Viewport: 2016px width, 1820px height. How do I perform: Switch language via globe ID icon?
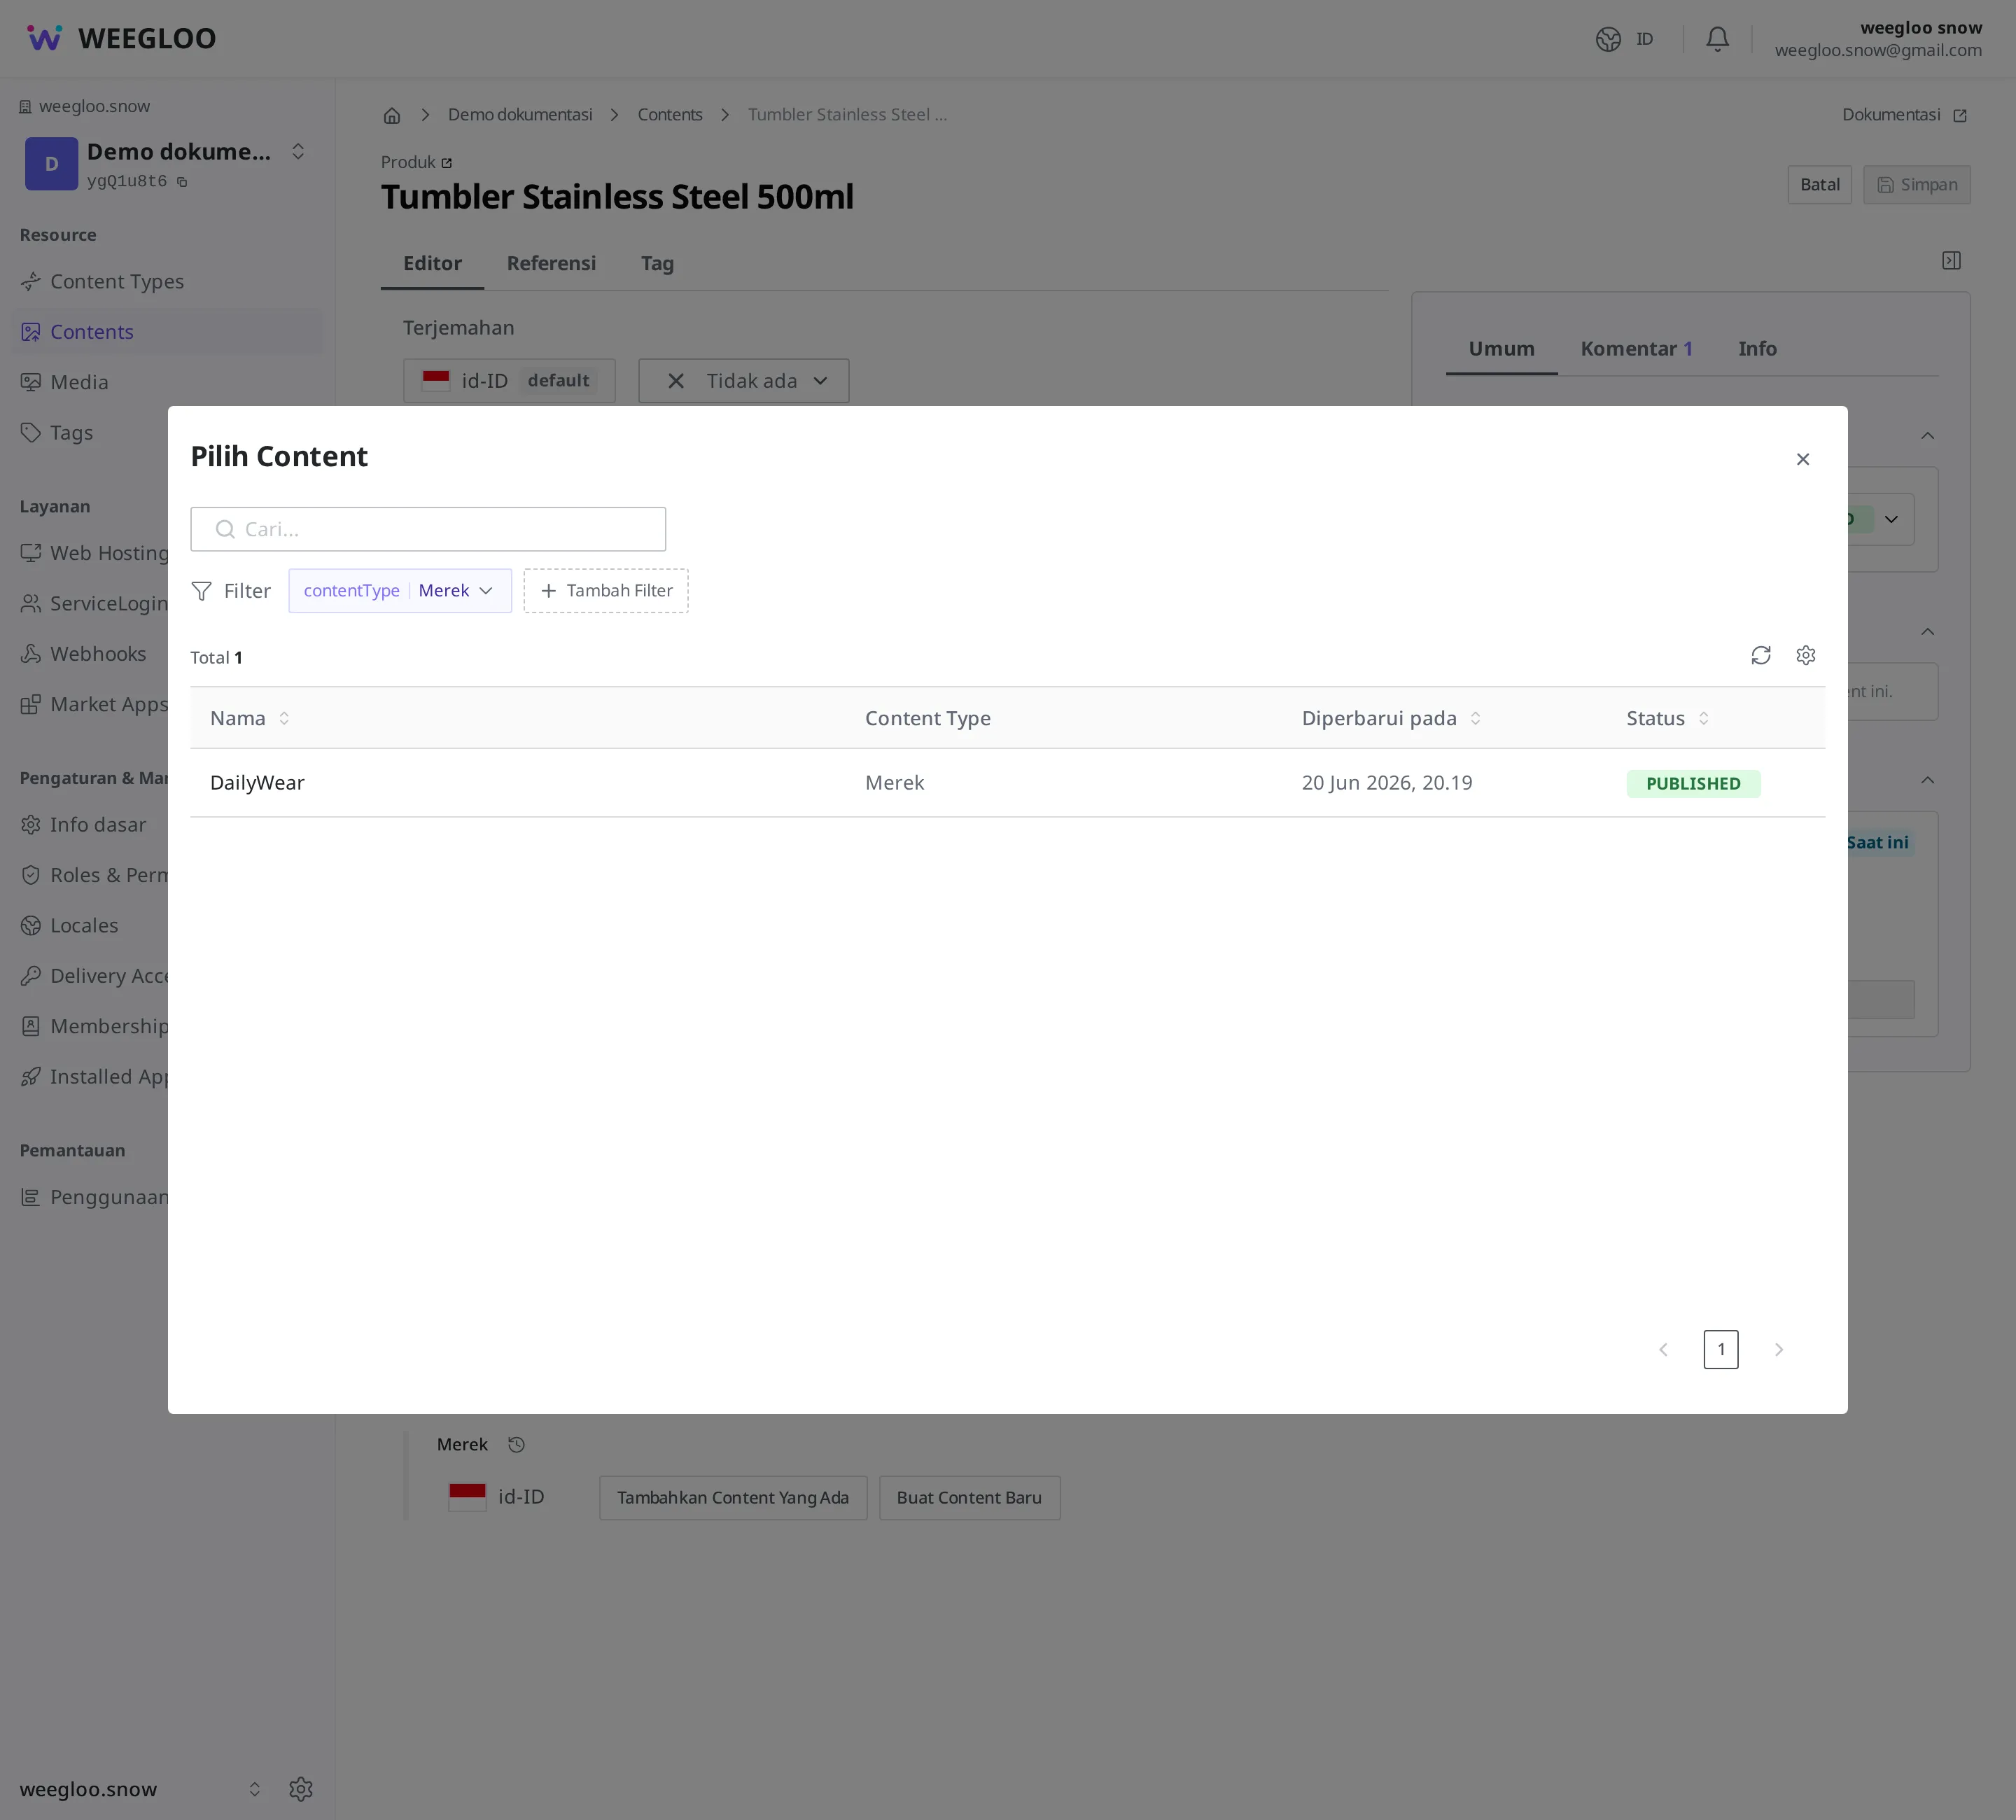1623,39
